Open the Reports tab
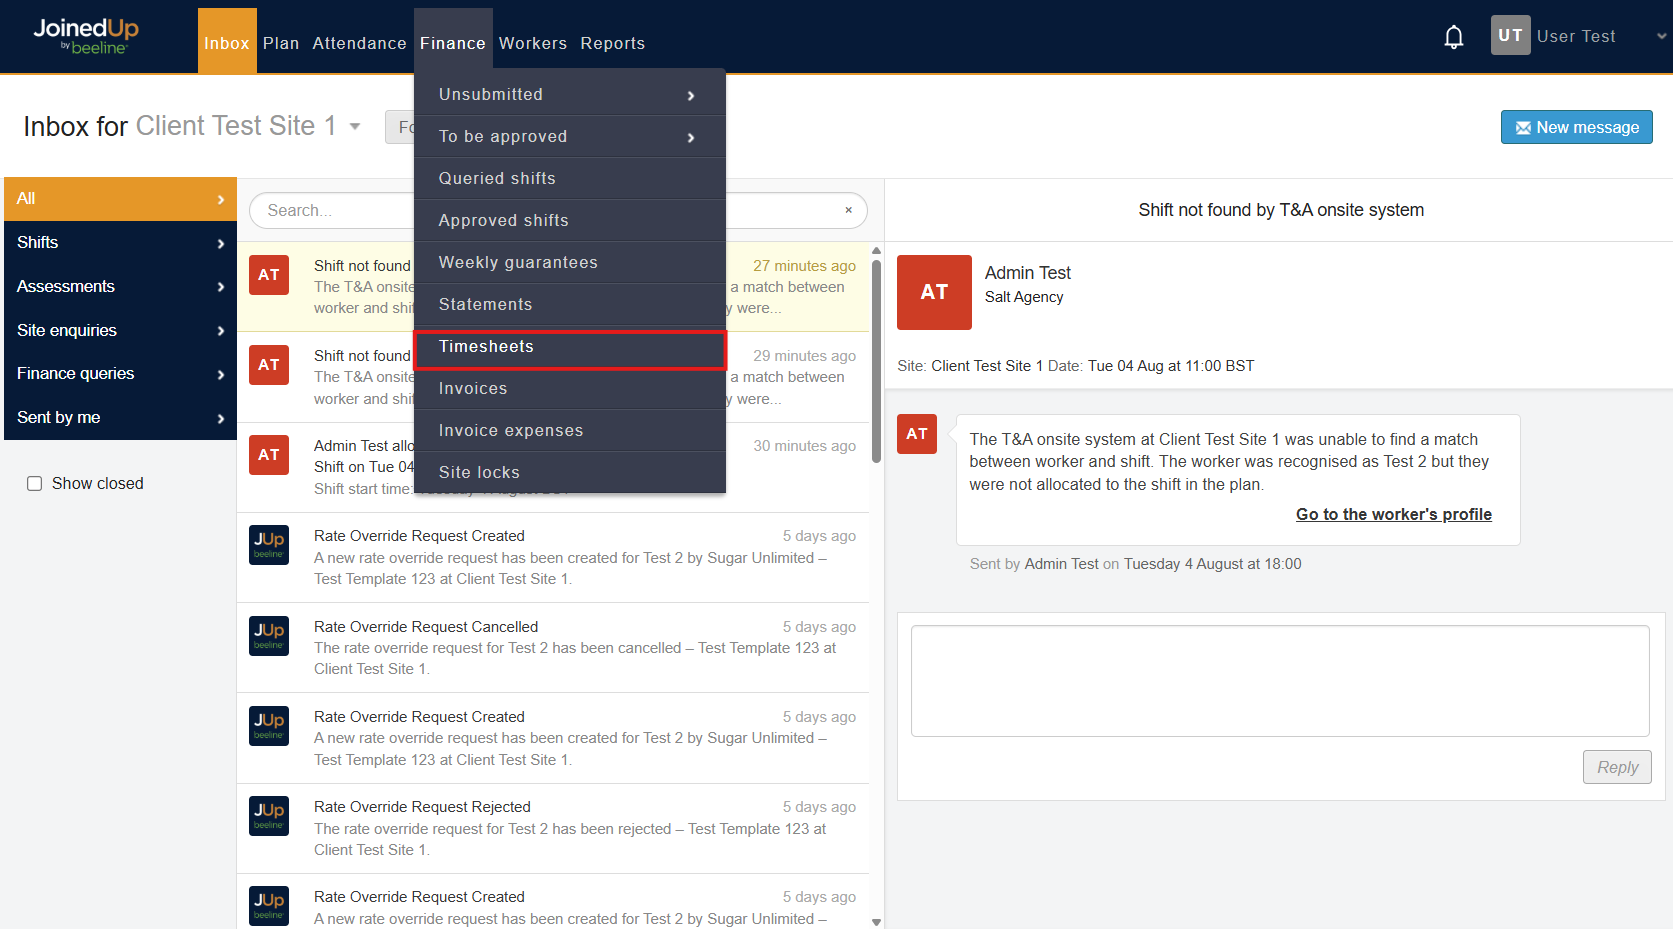This screenshot has width=1673, height=929. coord(613,43)
